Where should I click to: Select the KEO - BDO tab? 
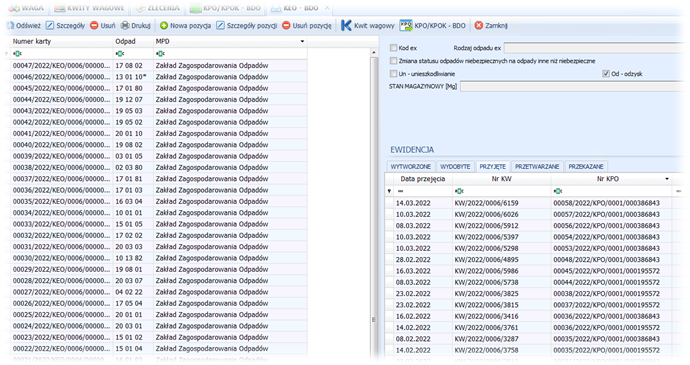[x=295, y=8]
